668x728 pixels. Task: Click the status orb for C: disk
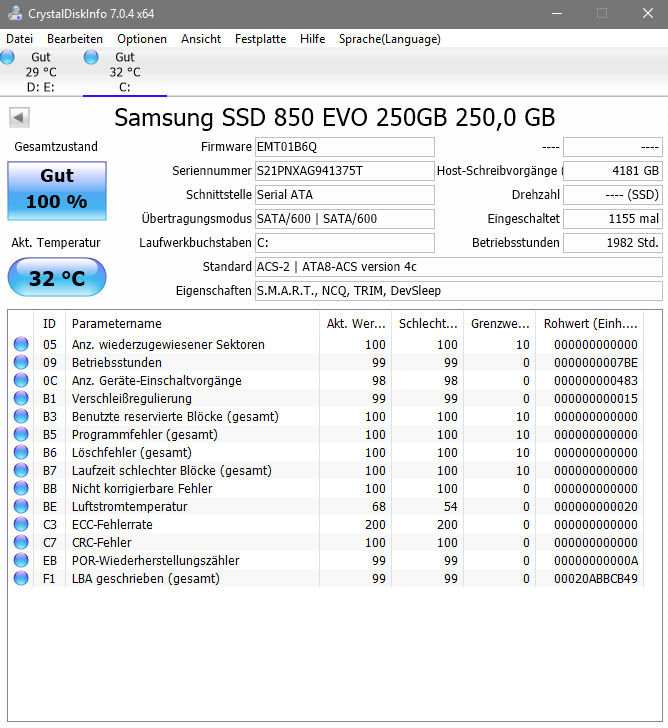[91, 57]
